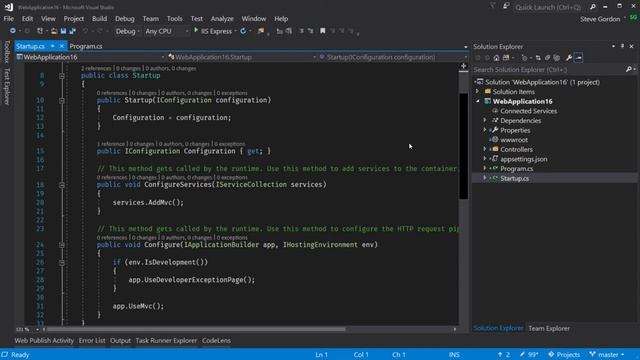Screen dimensions: 640x360
Task: Click the Save All toolbar icon
Action: click(73, 31)
